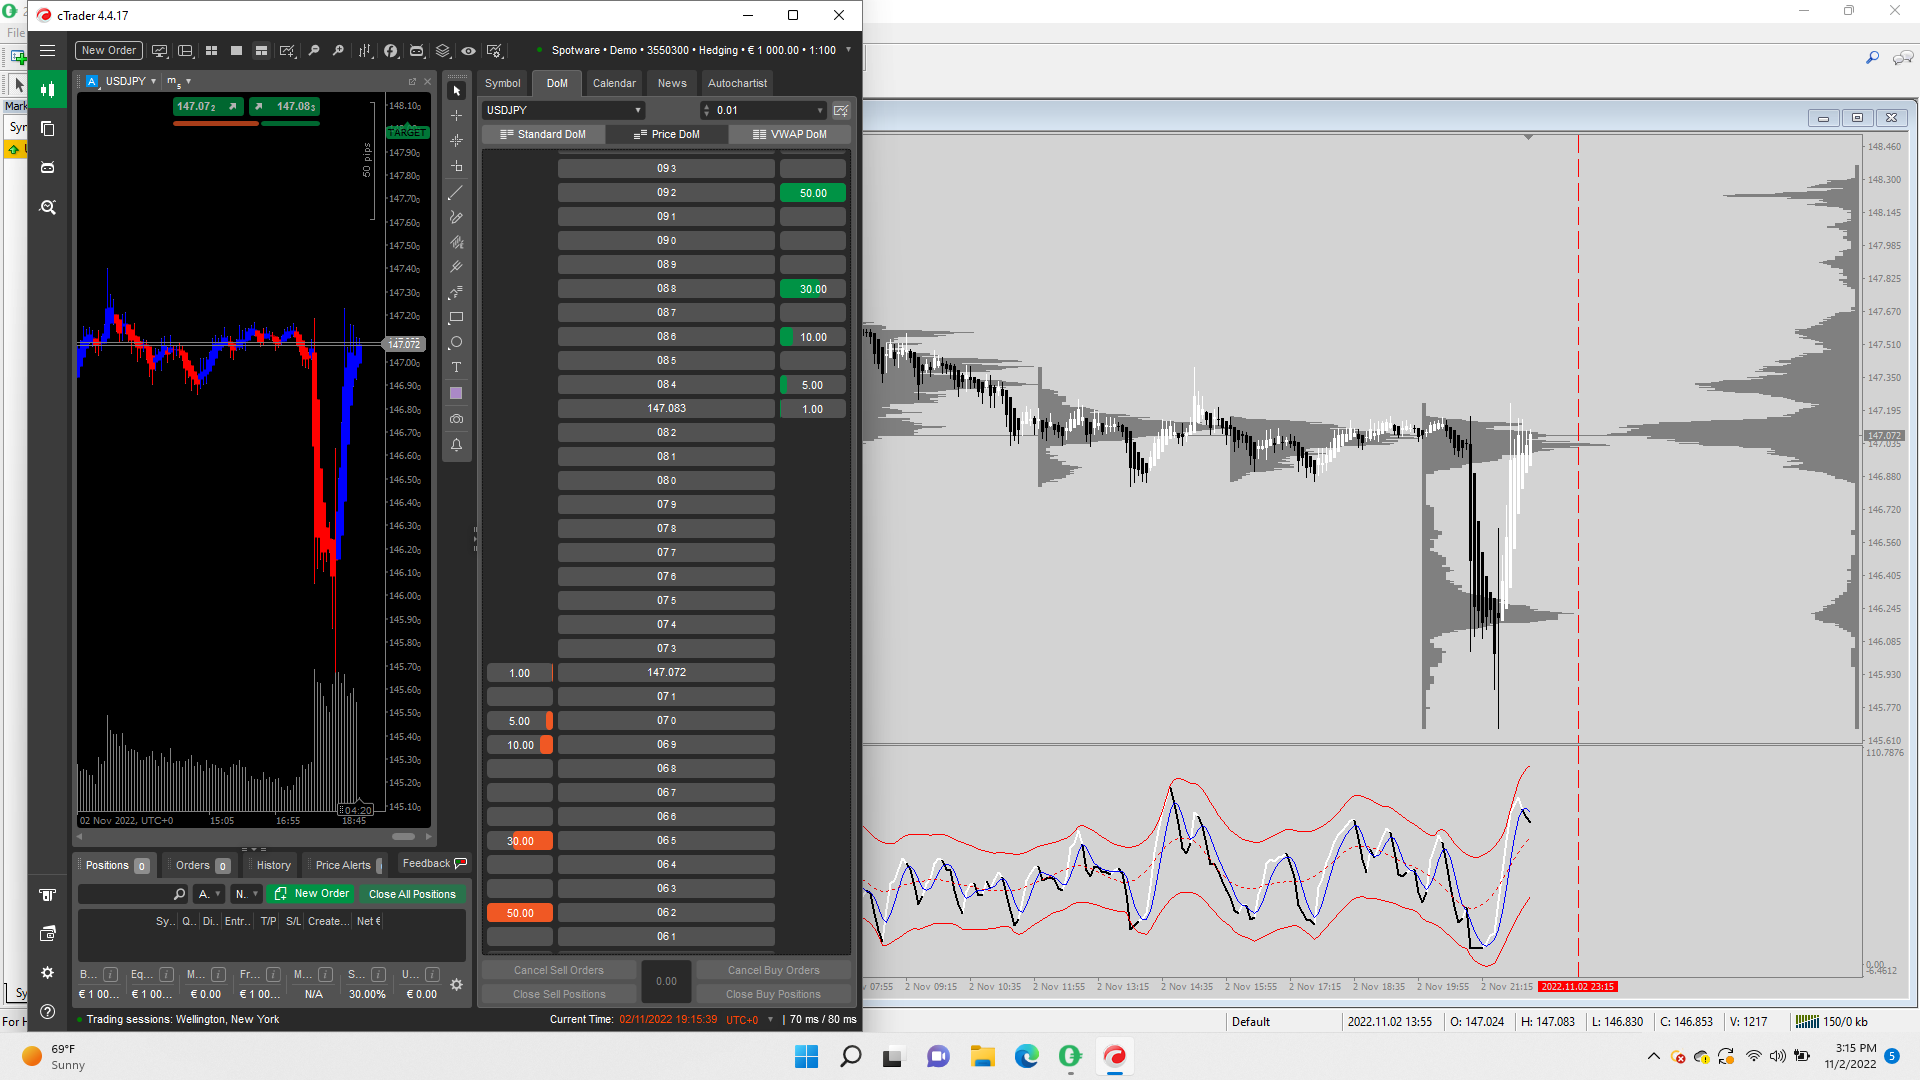Image resolution: width=1920 pixels, height=1080 pixels.
Task: Switch to the Calendar tab
Action: coord(613,83)
